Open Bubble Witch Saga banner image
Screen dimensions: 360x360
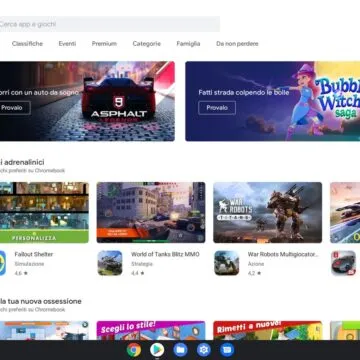point(273,101)
